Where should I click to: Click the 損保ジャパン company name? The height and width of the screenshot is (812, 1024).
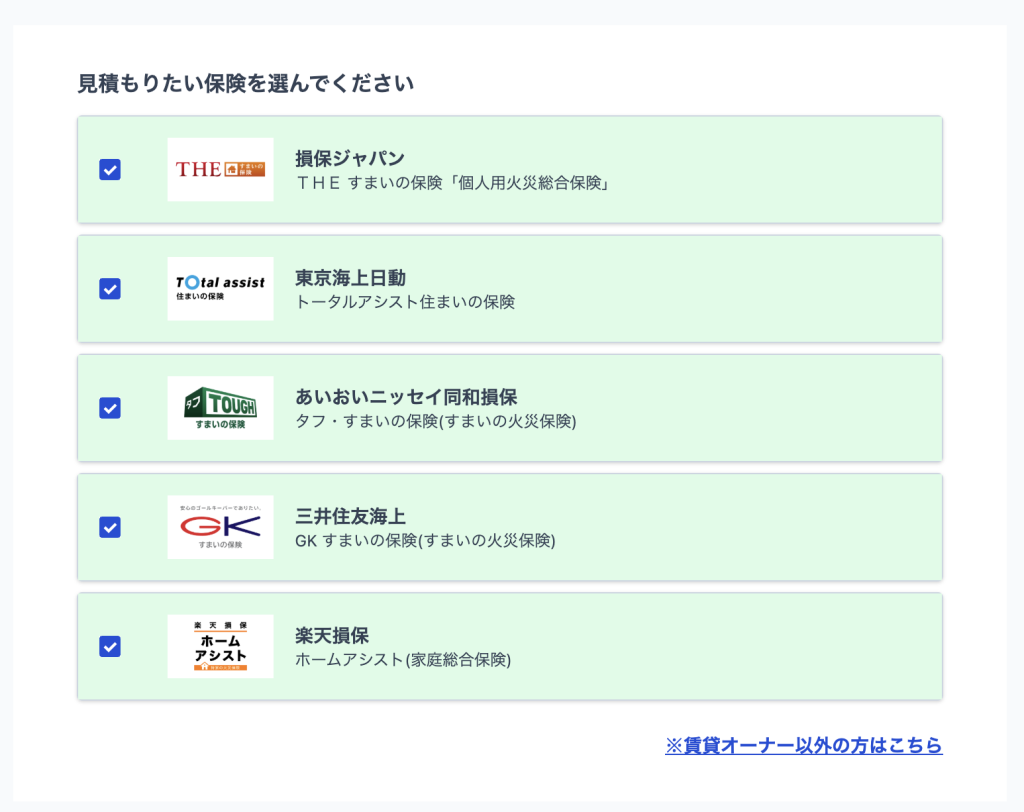pos(350,158)
